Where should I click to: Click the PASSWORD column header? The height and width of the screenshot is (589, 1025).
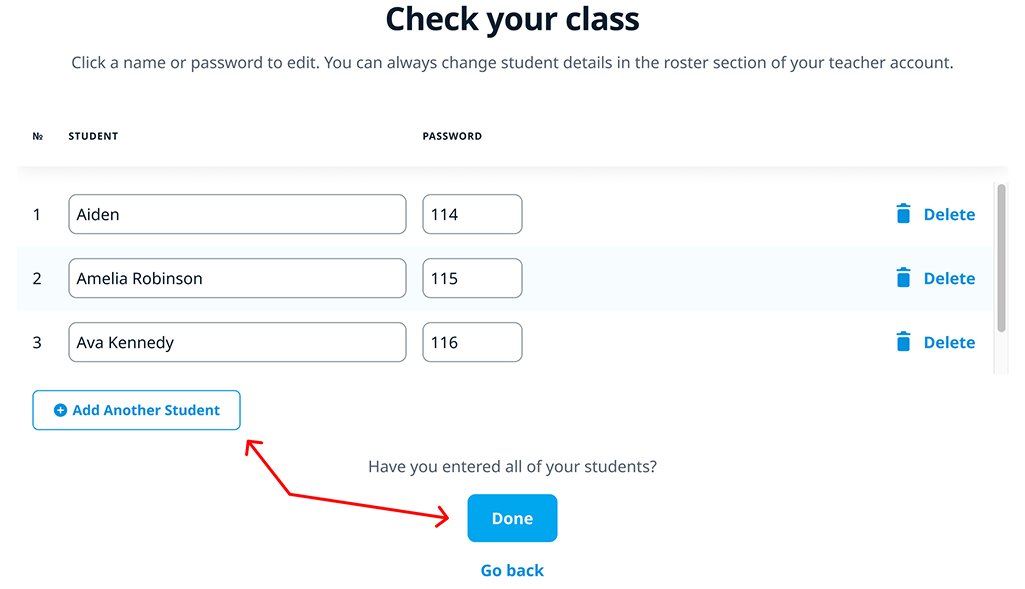(x=452, y=136)
